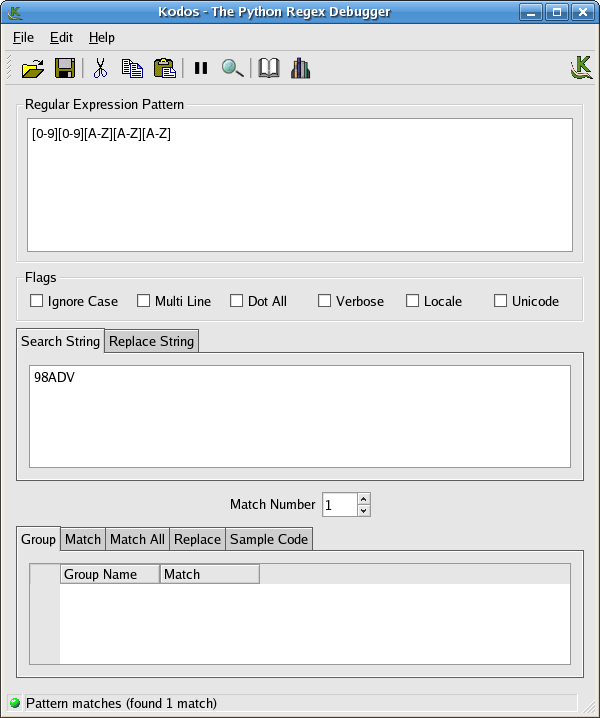This screenshot has width=600, height=718.
Task: Click the Kodos logo at the toolbar right
Action: [582, 68]
